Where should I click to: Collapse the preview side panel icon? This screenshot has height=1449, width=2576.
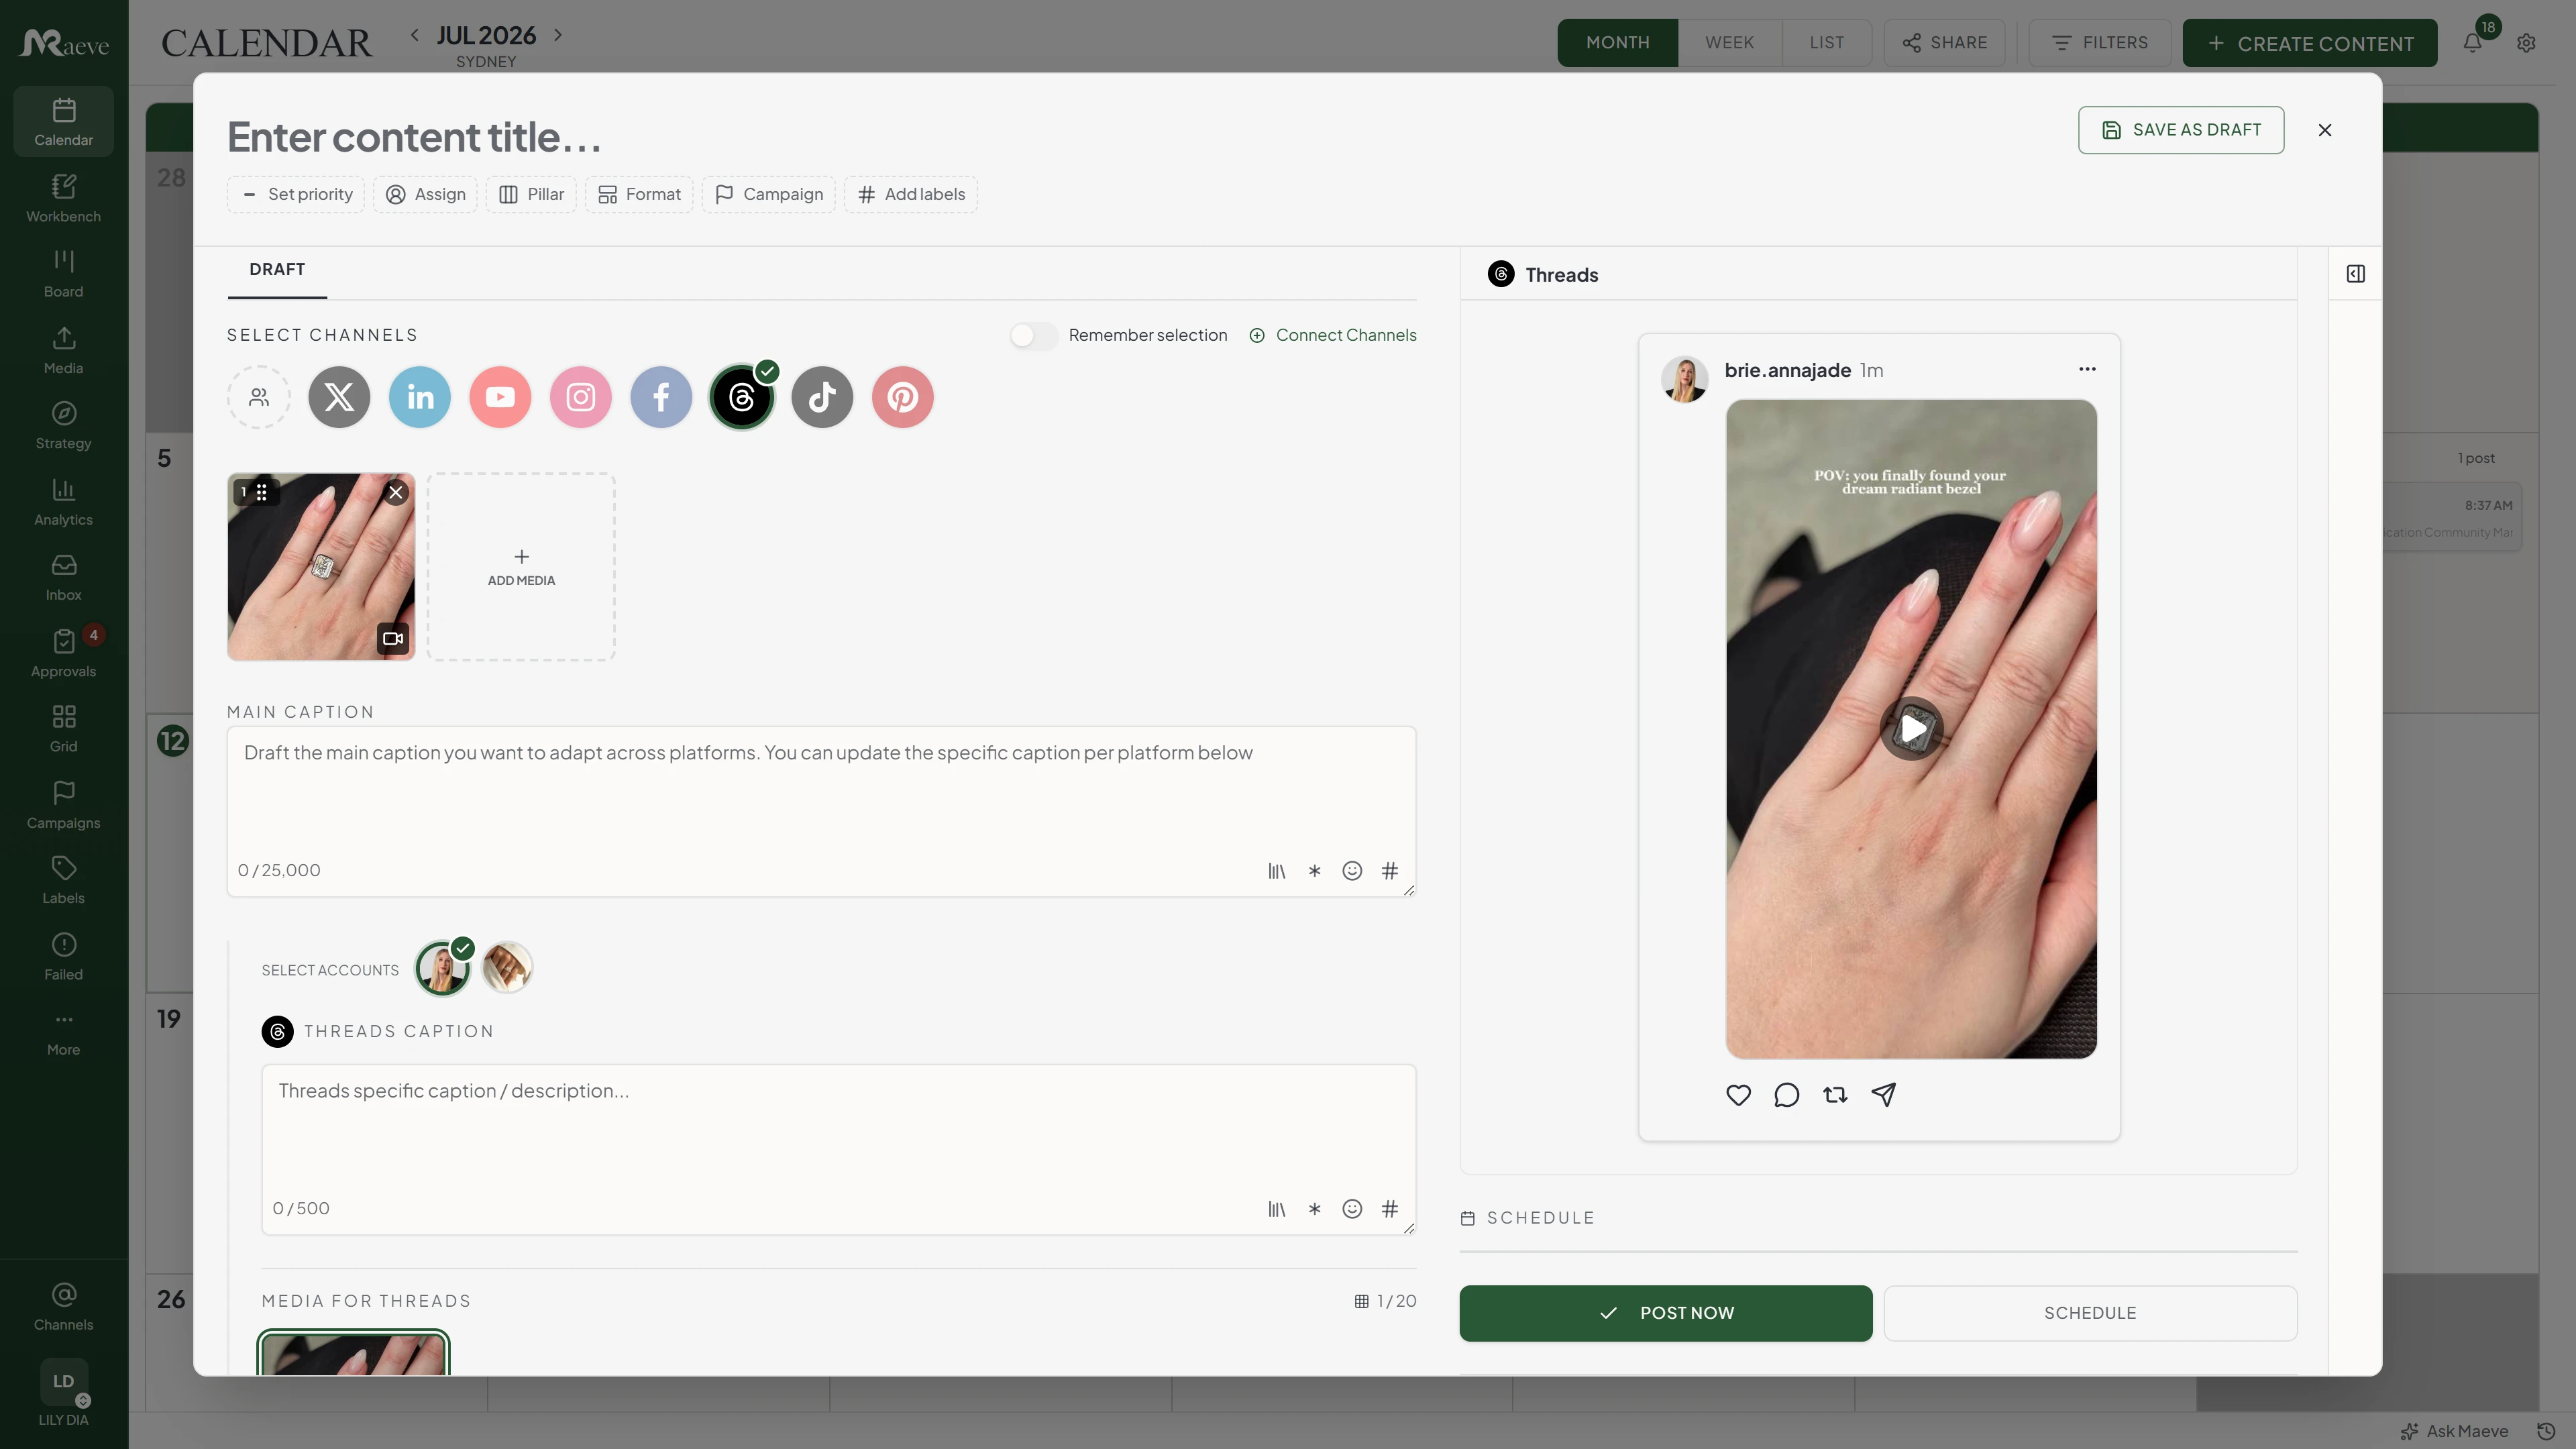(x=2355, y=273)
